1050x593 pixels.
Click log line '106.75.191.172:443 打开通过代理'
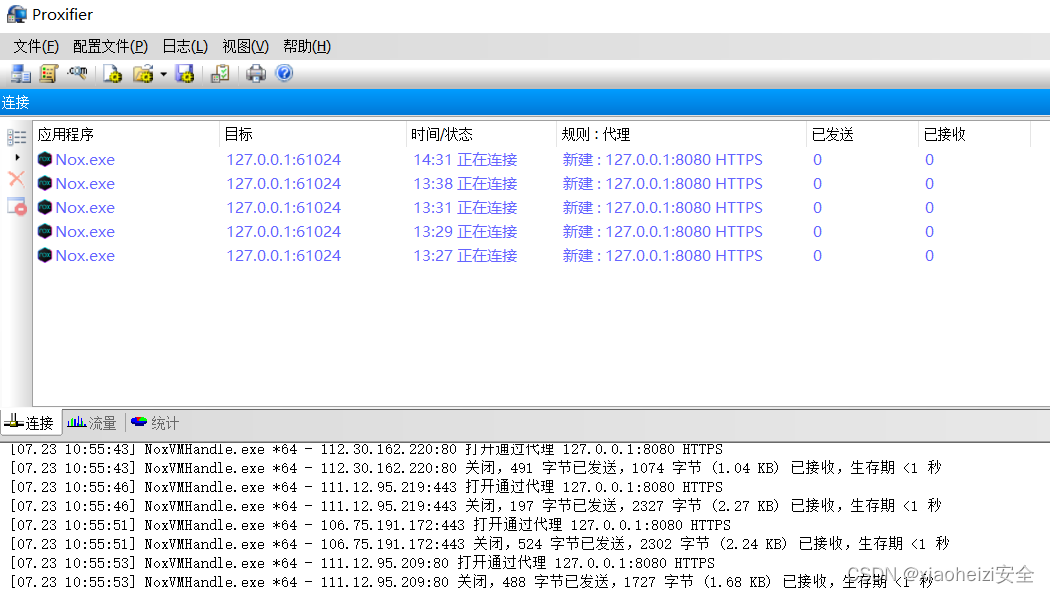(370, 525)
